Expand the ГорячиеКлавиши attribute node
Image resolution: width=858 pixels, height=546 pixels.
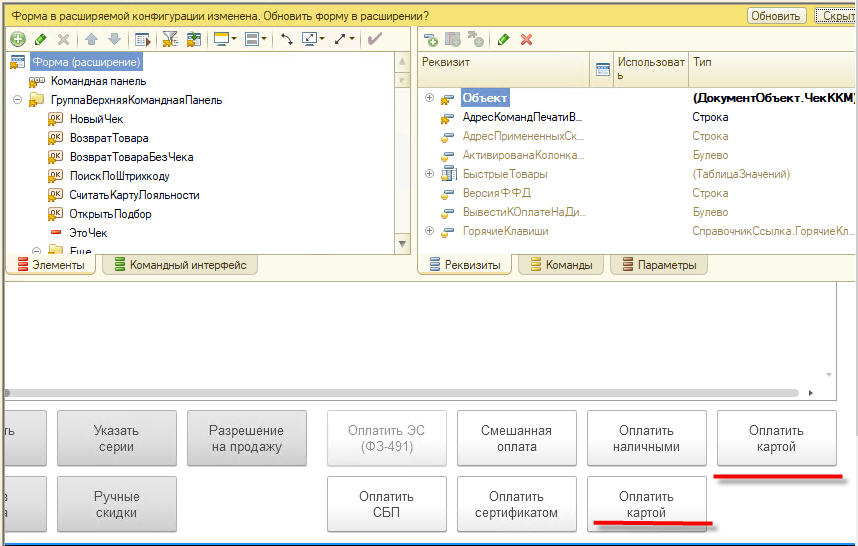pyautogui.click(x=430, y=231)
